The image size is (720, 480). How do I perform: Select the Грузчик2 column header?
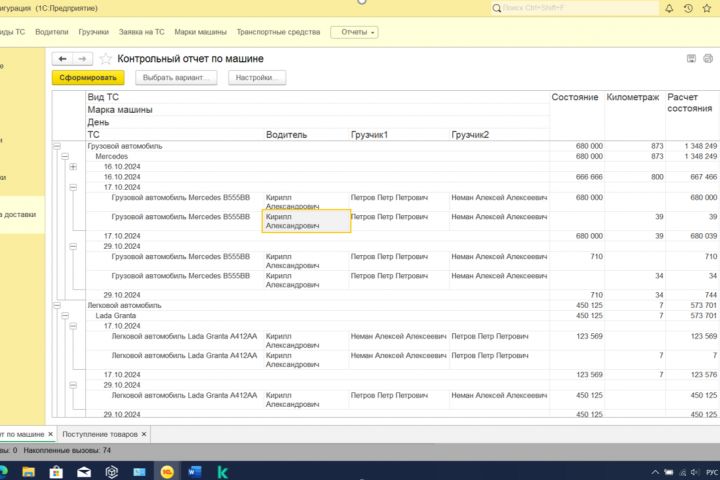click(x=470, y=135)
